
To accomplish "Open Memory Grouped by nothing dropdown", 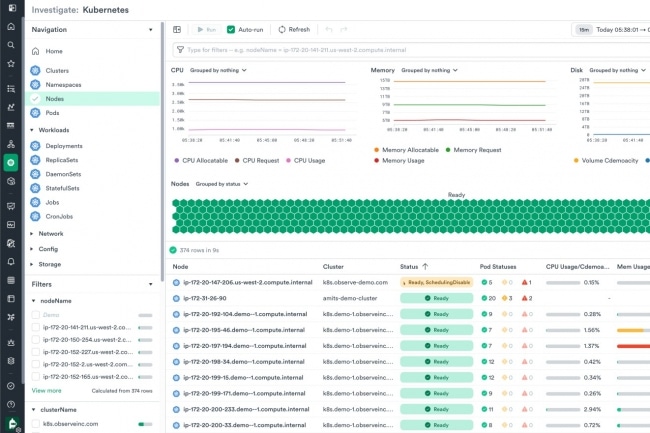I will (429, 70).
